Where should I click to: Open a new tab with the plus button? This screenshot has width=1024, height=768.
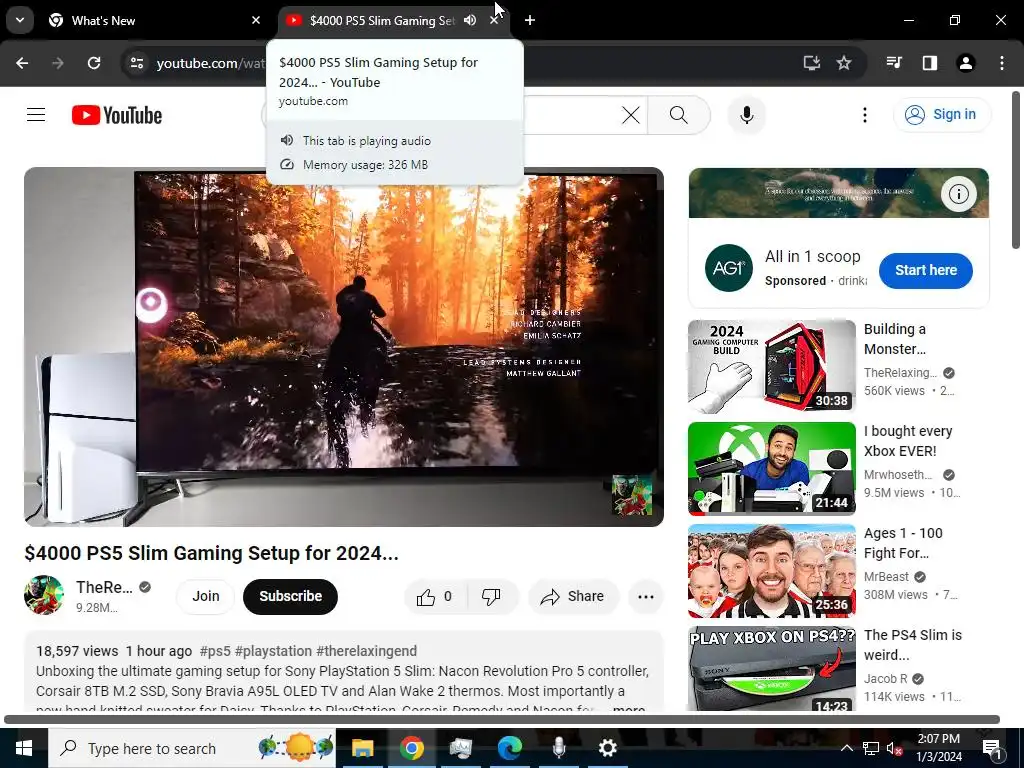530,20
